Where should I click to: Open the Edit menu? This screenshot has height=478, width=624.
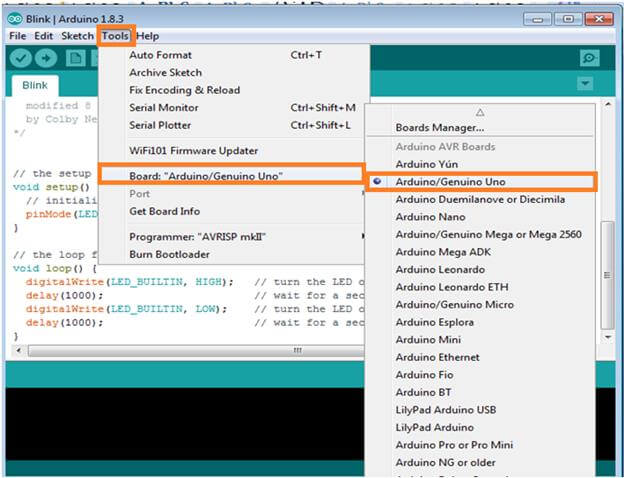(x=43, y=36)
